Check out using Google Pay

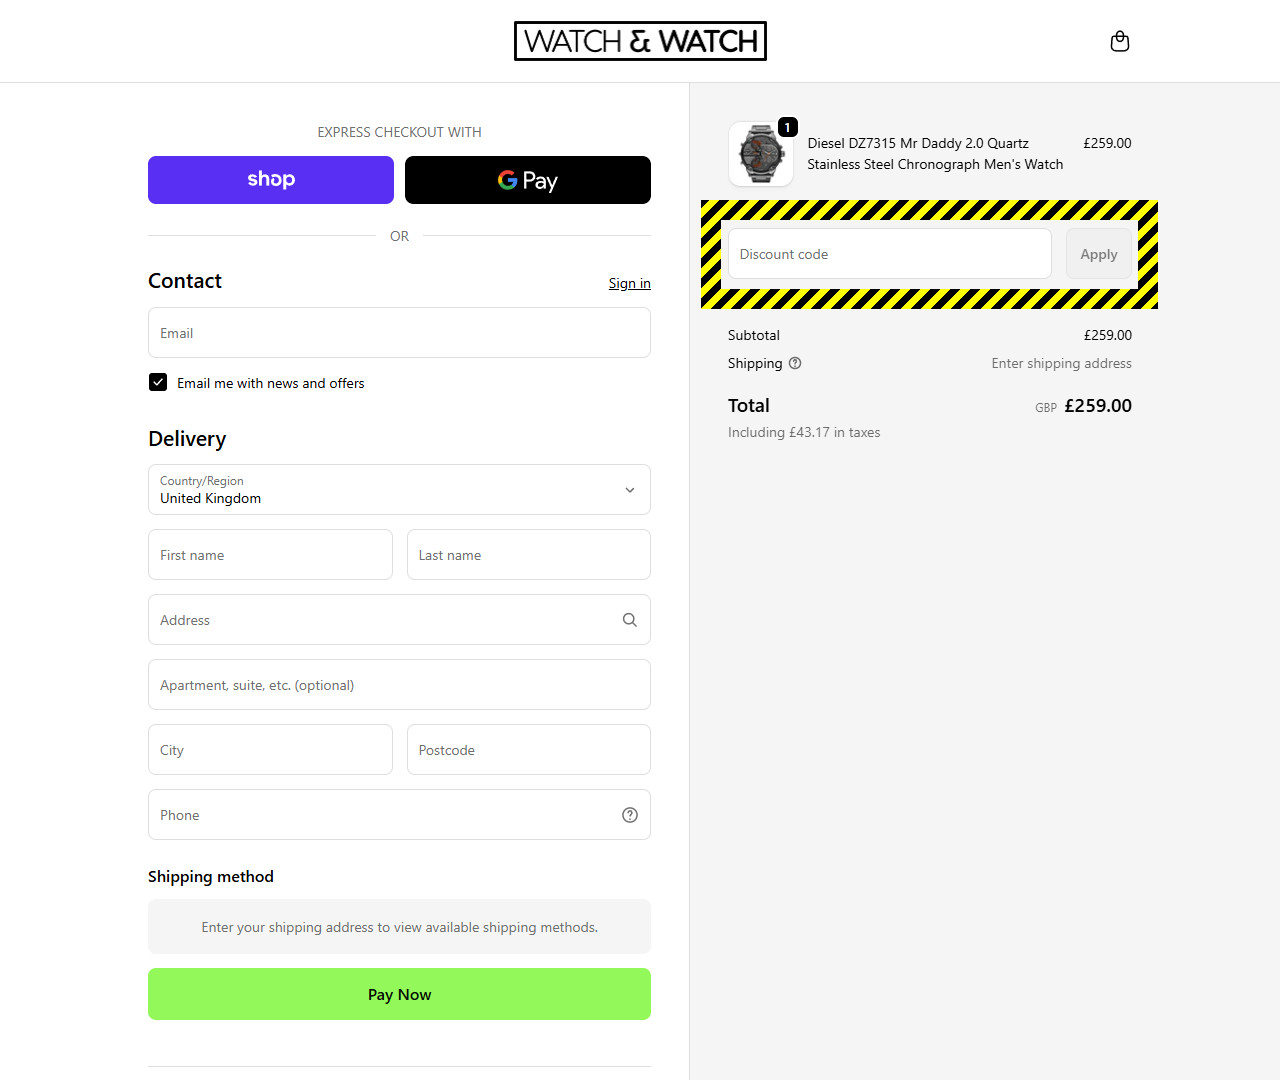(x=528, y=180)
